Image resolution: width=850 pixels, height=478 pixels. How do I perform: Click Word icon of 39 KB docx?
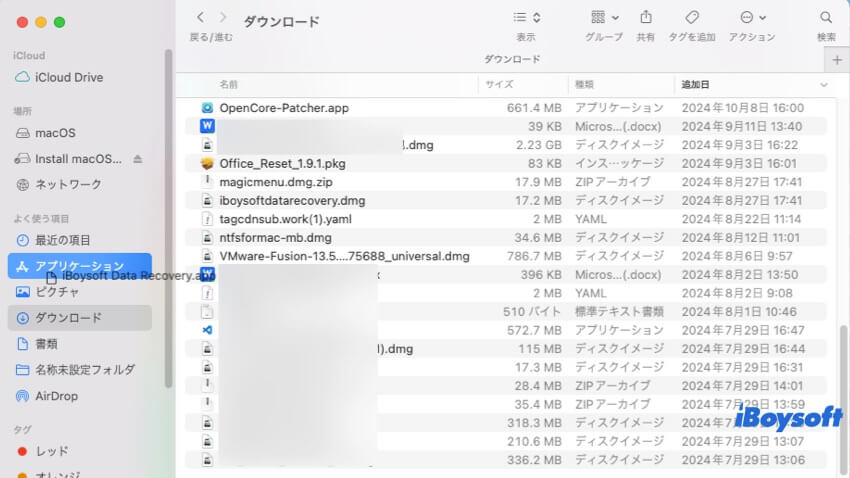(207, 126)
